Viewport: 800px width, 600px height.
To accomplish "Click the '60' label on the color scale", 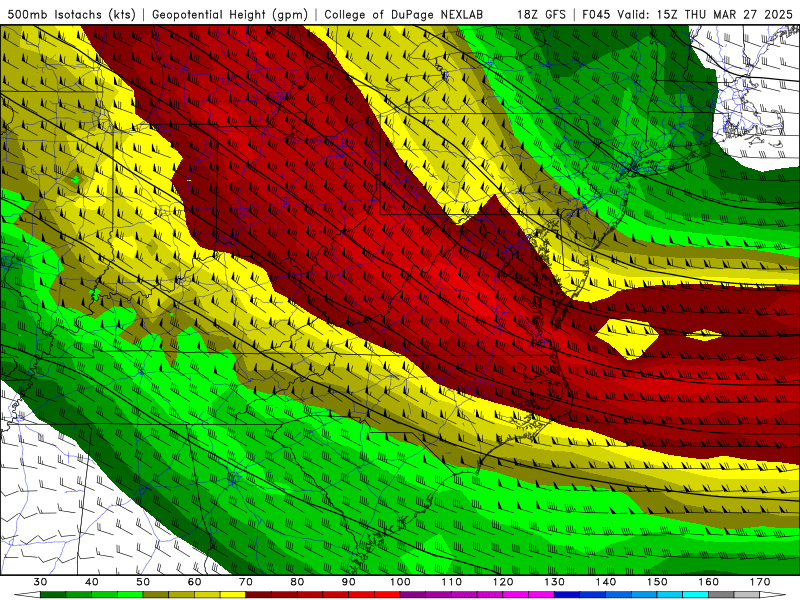I will pos(194,582).
